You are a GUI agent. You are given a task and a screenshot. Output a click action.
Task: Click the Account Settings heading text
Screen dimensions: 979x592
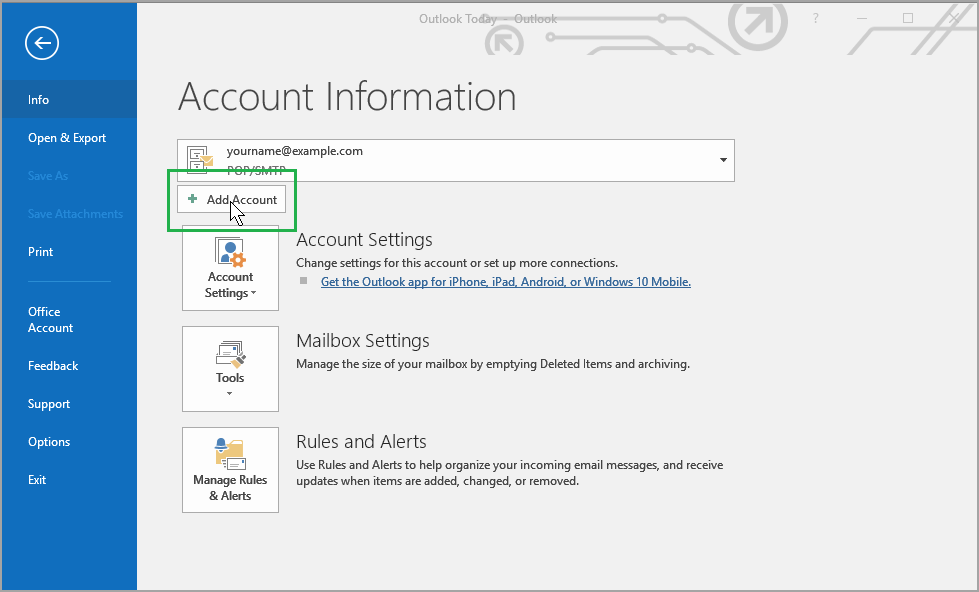pos(364,240)
